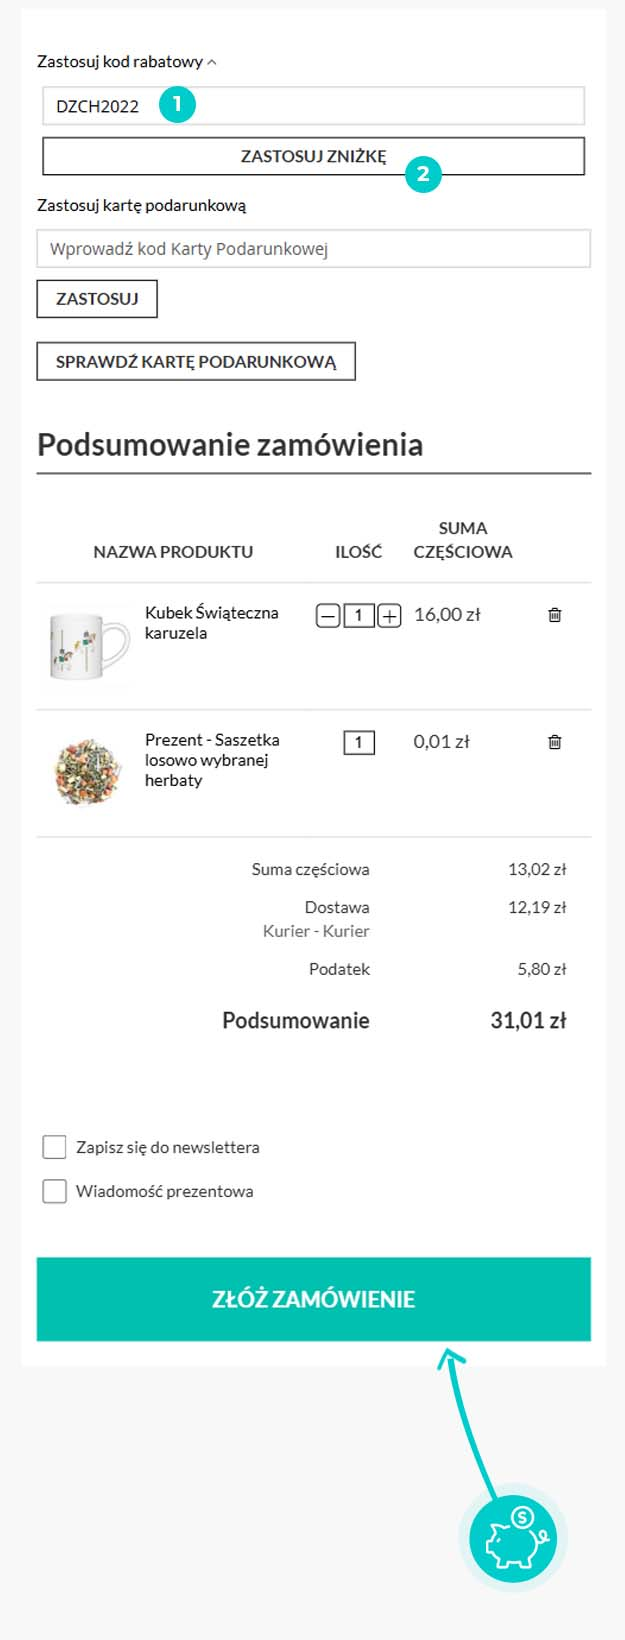
Task: Click the Zastosuj gift card button
Action: click(x=97, y=299)
